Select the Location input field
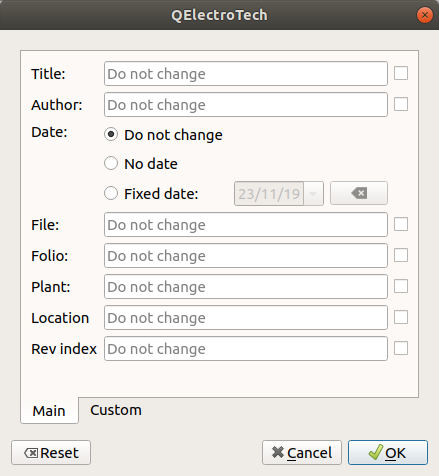Viewport: 439px width, 476px height. click(246, 318)
